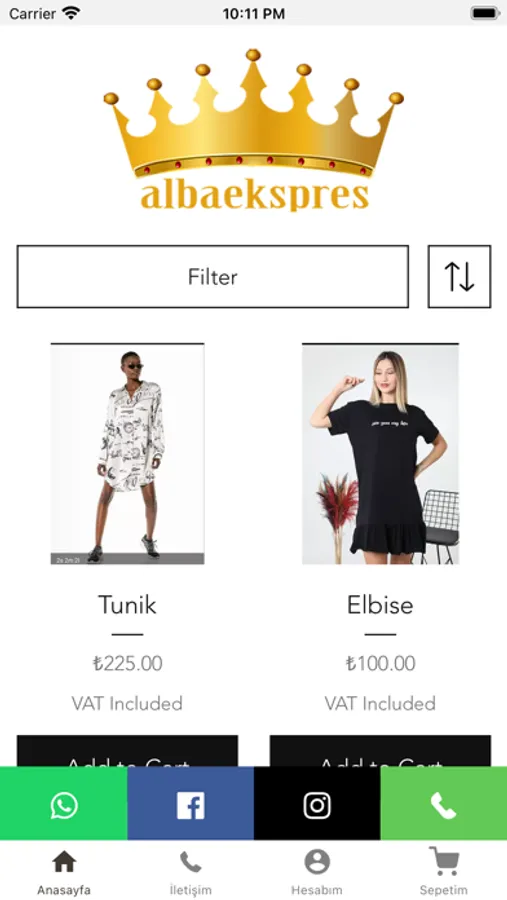
Task: Add the Tunik to cart
Action: pyautogui.click(x=127, y=751)
